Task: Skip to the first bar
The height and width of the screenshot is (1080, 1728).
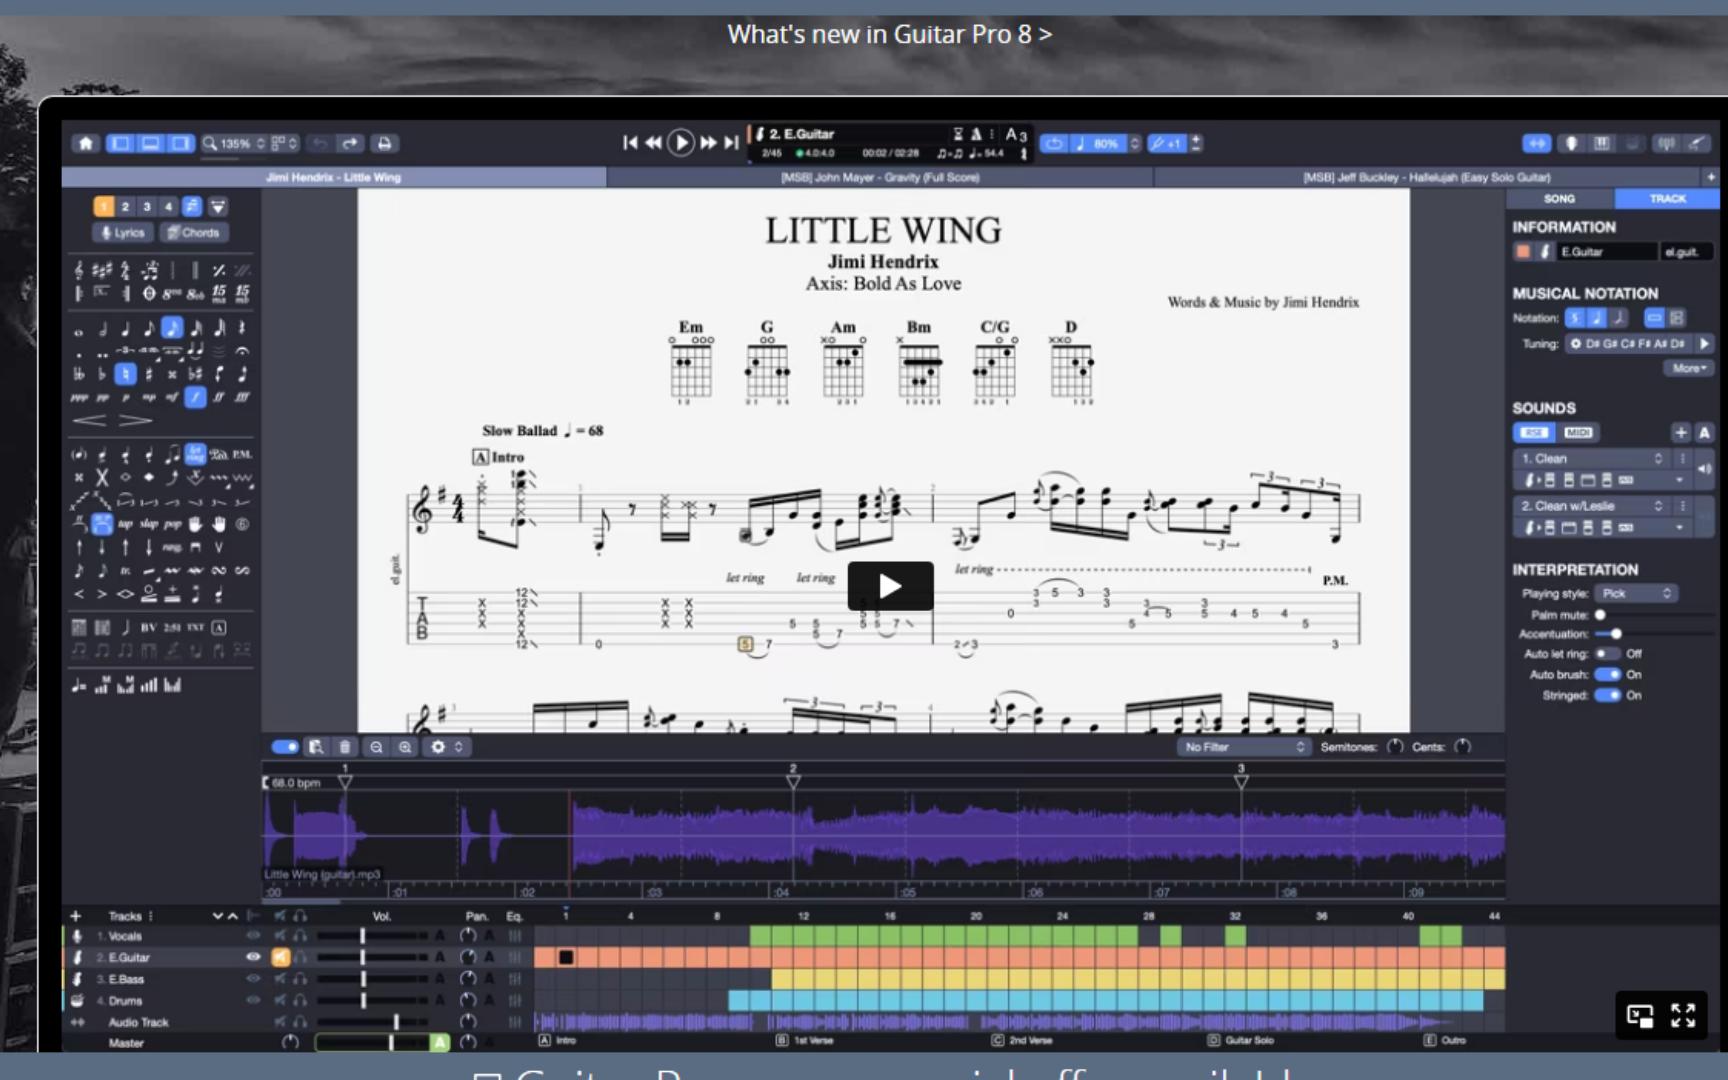Action: click(x=630, y=143)
